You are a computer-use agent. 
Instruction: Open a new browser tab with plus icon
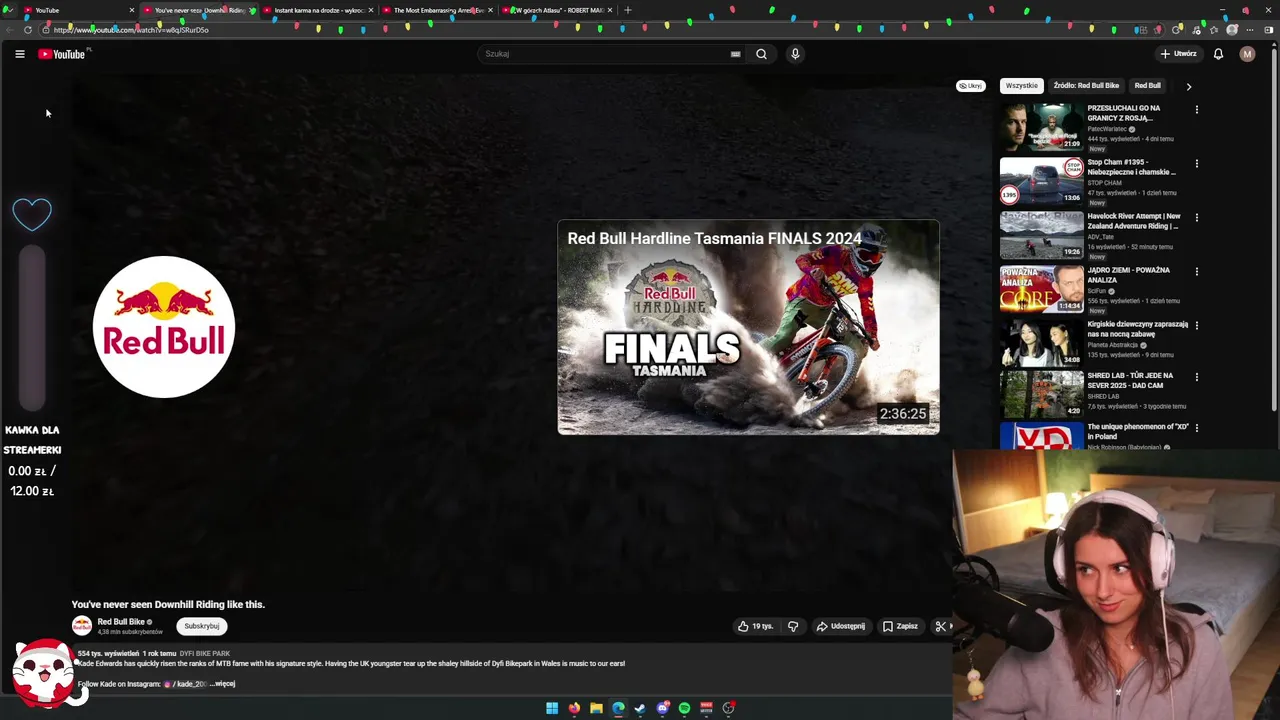click(627, 10)
